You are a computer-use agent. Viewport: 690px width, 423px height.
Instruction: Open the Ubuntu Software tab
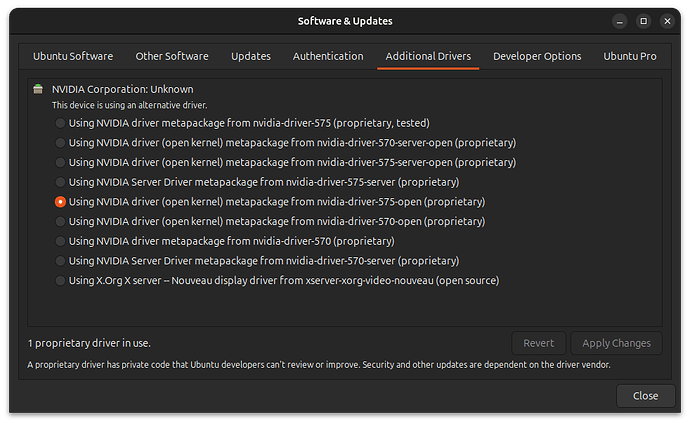click(x=73, y=56)
